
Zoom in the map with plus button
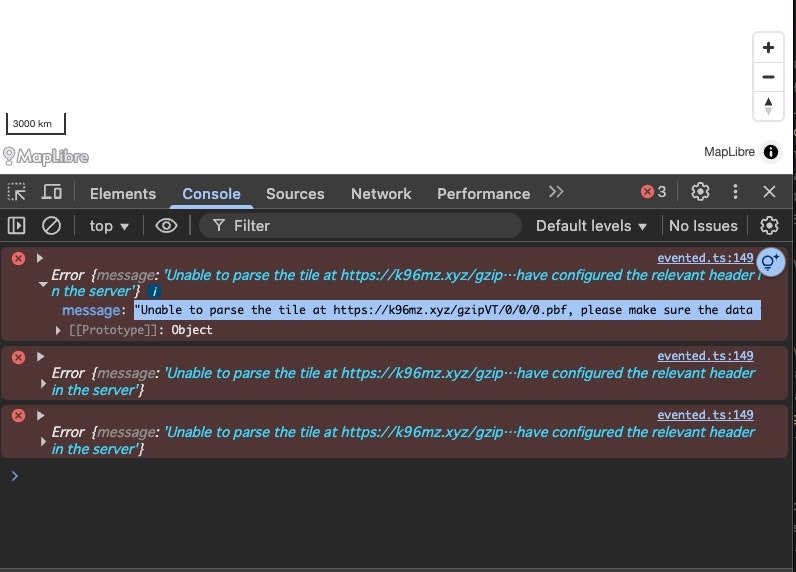[768, 48]
